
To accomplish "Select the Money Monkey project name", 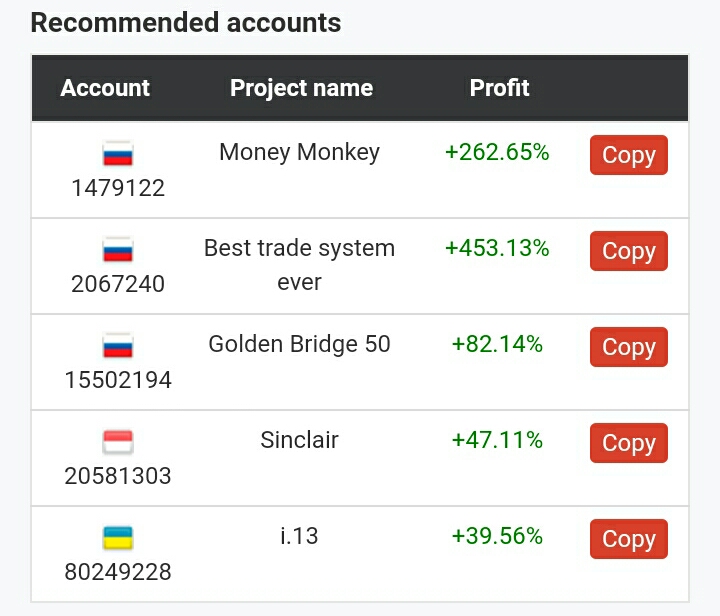I will tap(299, 153).
